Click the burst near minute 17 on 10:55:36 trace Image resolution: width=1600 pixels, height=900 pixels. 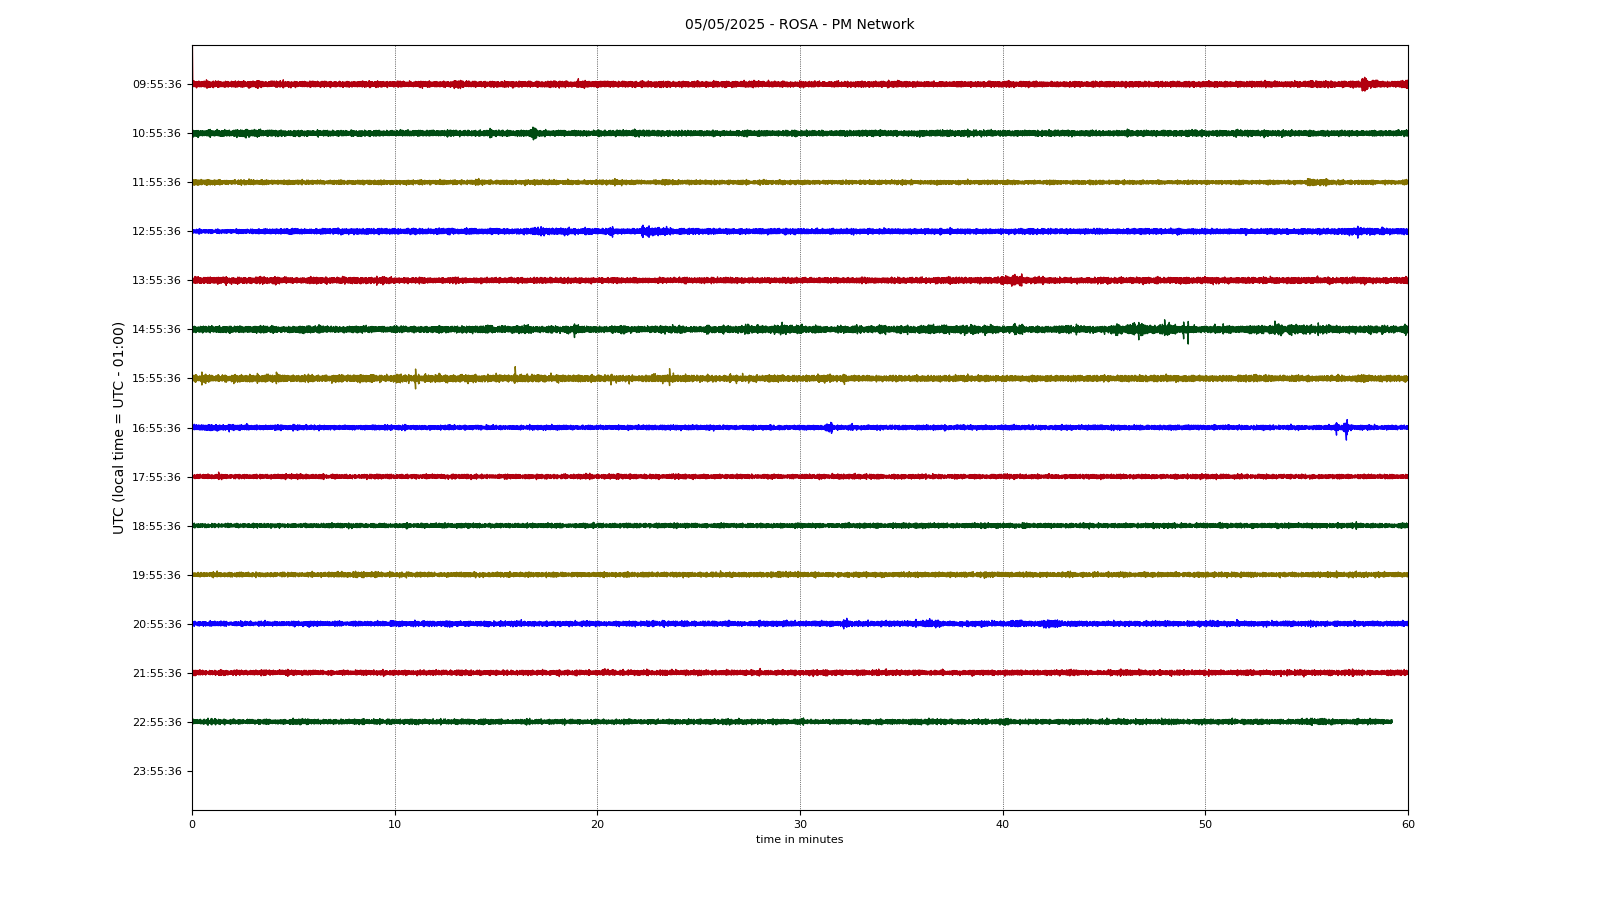534,133
